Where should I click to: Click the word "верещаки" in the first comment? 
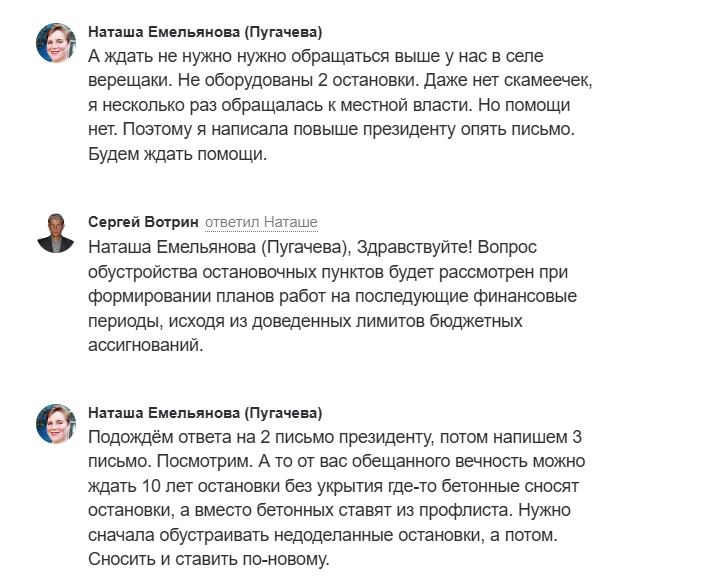[x=127, y=81]
